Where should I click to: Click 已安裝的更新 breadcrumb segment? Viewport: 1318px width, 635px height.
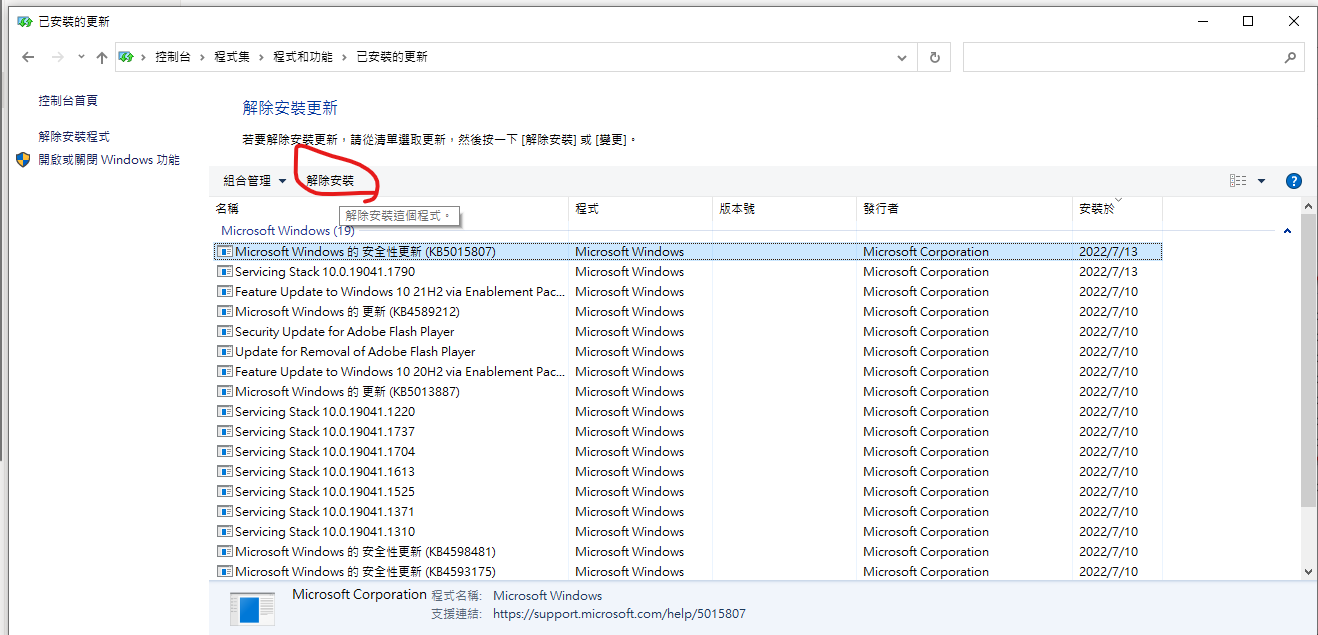(x=392, y=58)
